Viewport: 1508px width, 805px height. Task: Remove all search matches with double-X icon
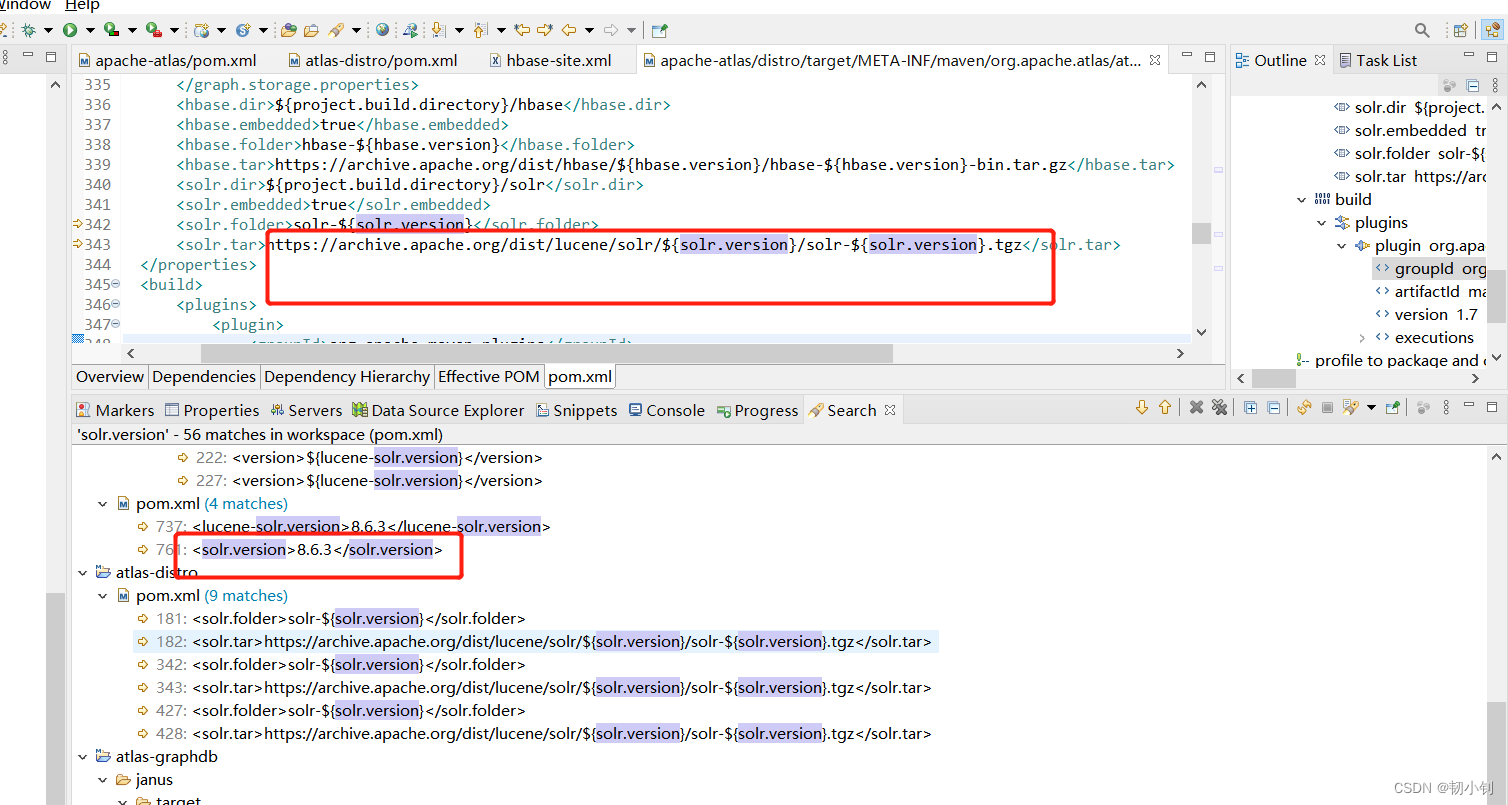click(x=1219, y=408)
